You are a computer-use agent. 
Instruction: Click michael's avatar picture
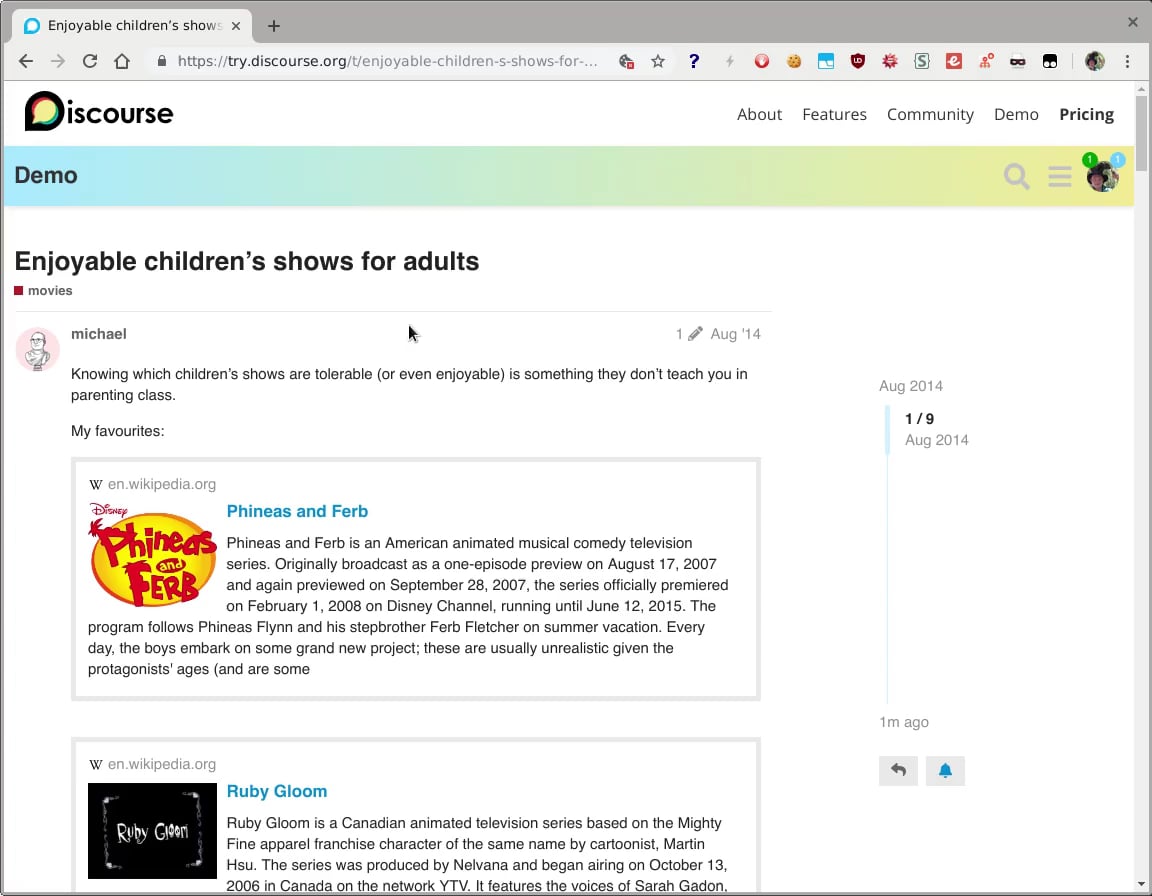point(37,349)
